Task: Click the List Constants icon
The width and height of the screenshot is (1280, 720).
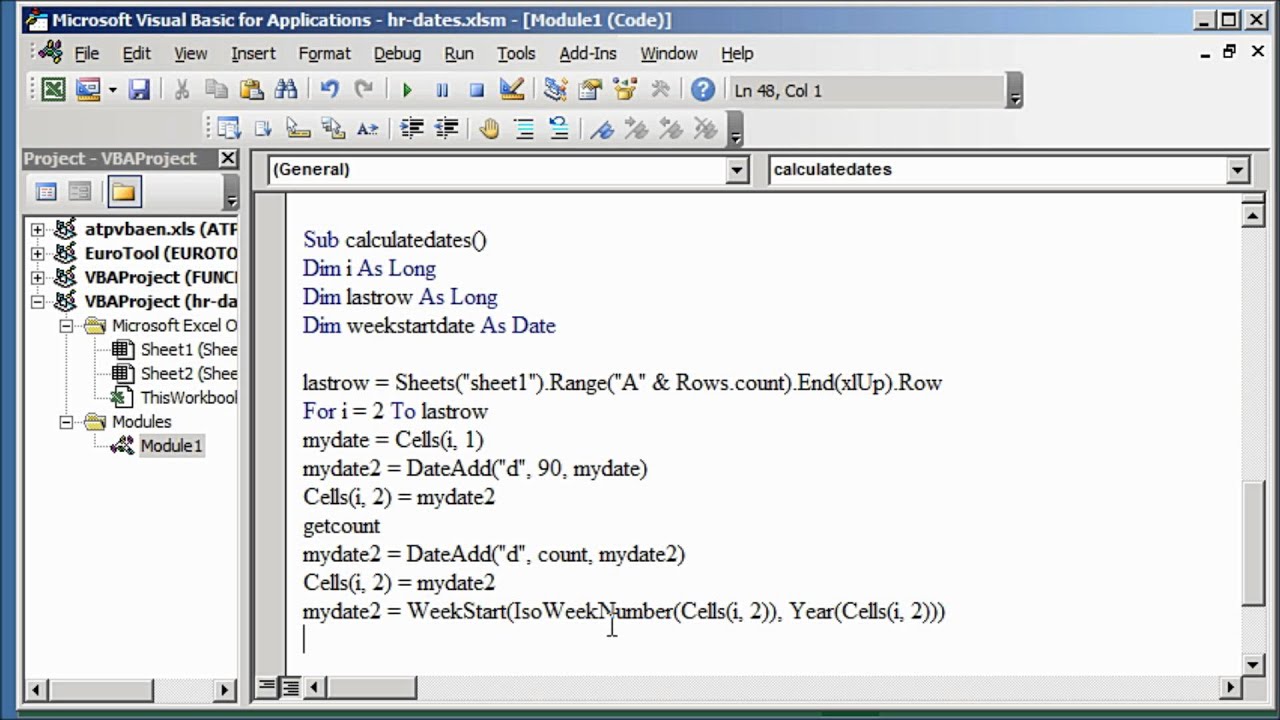Action: coord(264,128)
